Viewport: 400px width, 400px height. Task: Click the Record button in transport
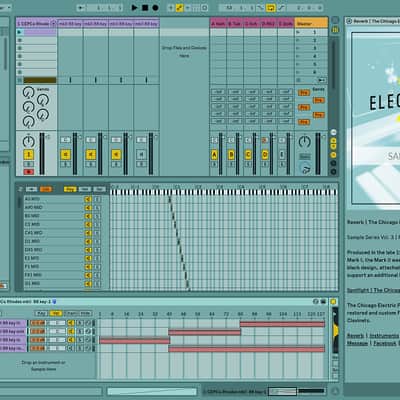[x=155, y=7]
